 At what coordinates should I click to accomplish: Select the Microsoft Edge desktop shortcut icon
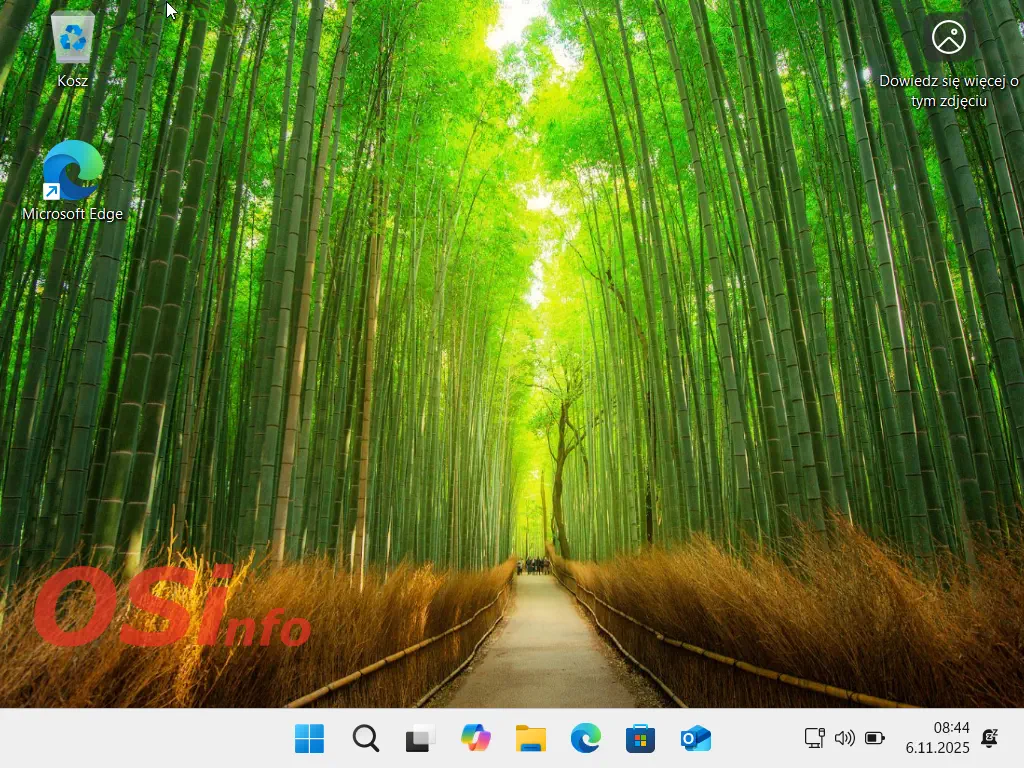click(72, 170)
